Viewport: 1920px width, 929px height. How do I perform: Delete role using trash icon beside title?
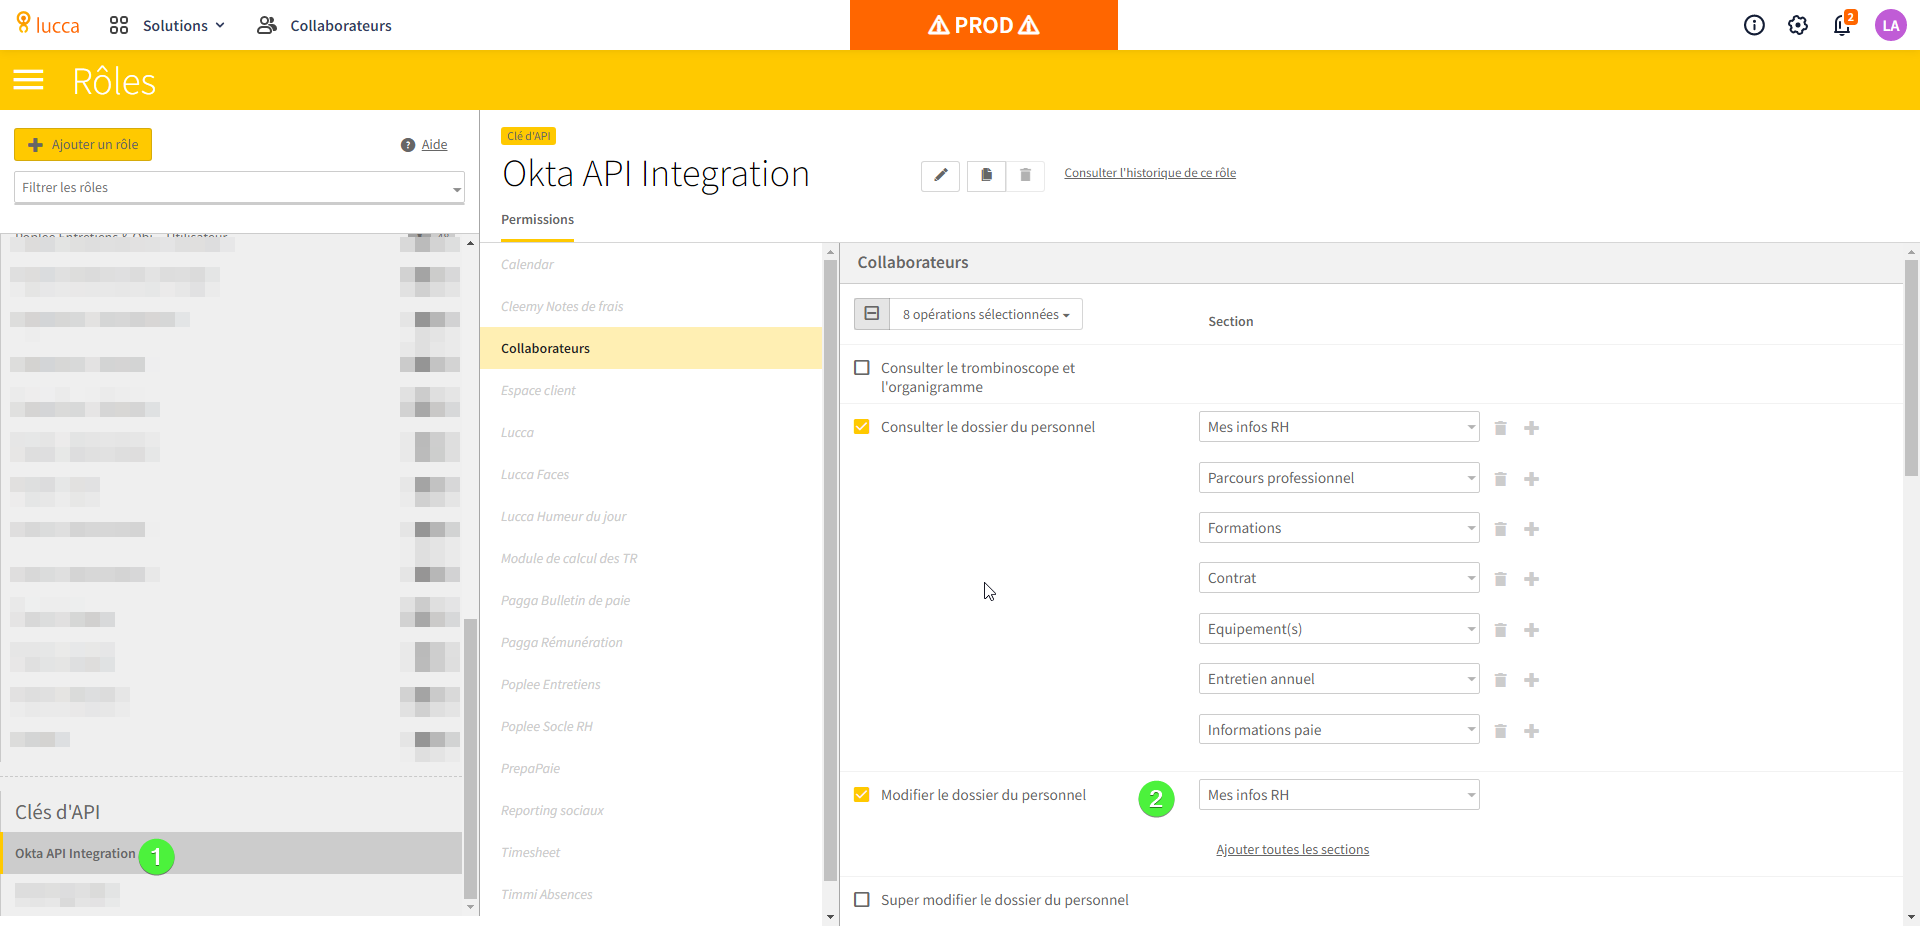coord(1025,175)
